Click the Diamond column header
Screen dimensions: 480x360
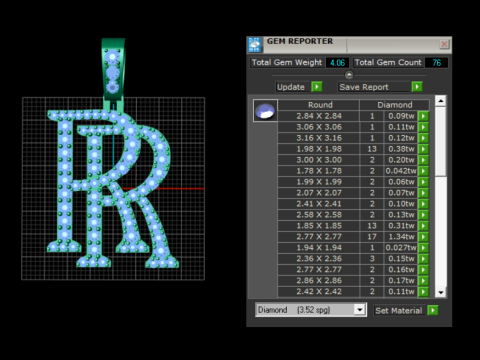pyautogui.click(x=395, y=105)
